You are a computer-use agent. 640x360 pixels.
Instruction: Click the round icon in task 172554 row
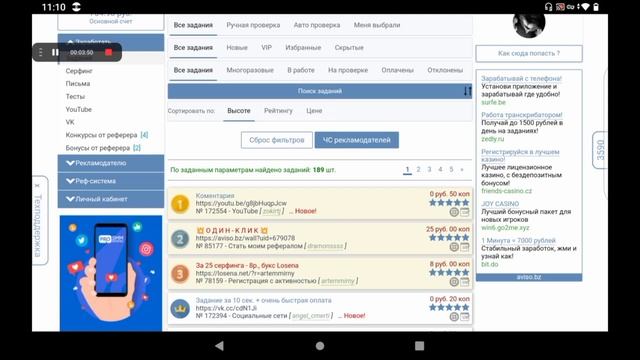pos(454,212)
